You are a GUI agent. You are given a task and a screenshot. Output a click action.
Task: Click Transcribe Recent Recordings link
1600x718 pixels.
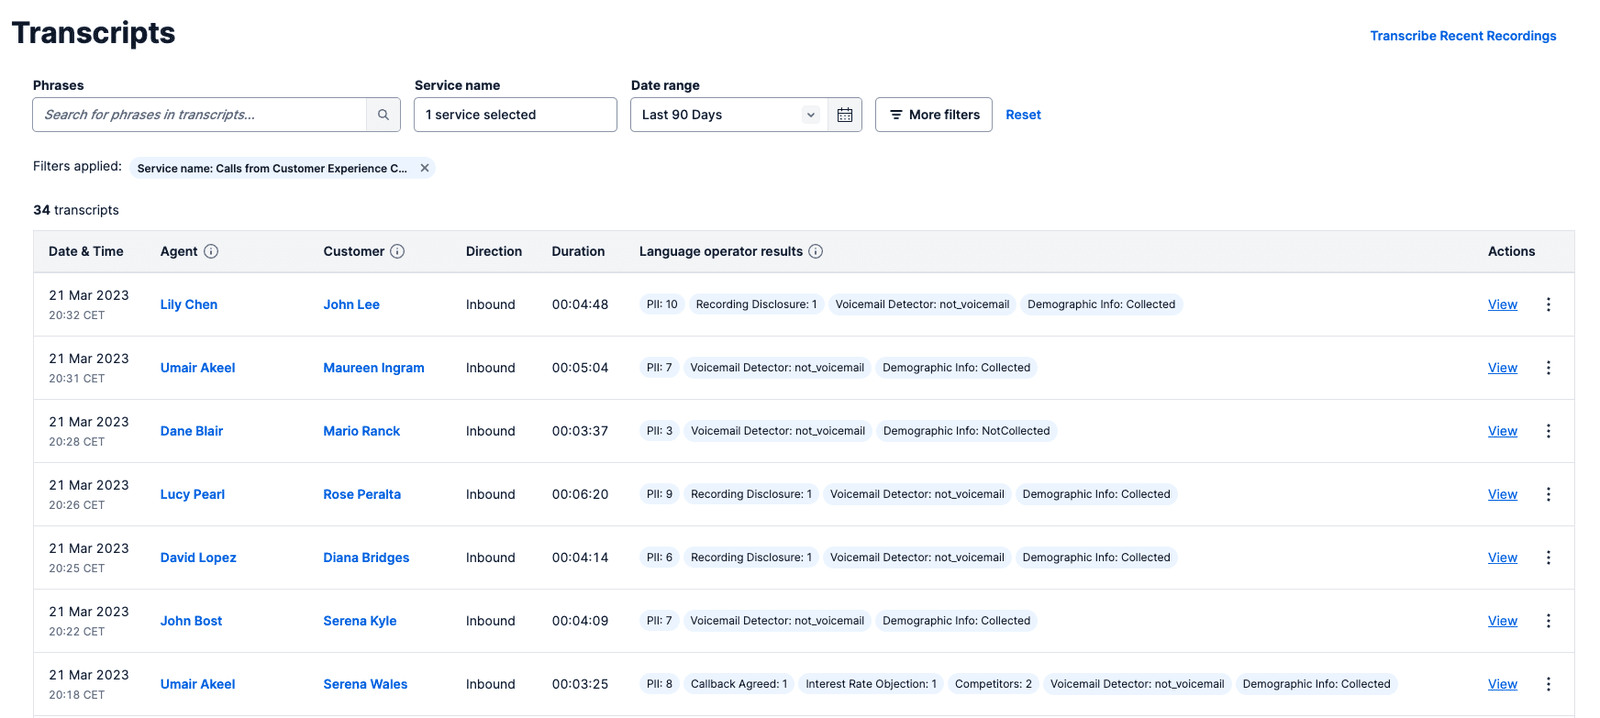click(x=1462, y=36)
